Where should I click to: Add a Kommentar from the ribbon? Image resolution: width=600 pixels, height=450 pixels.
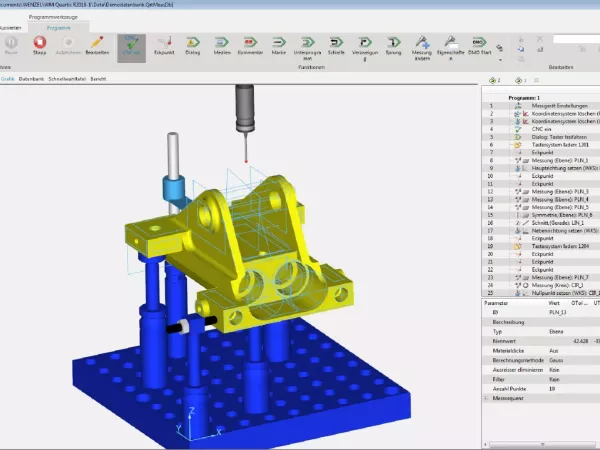point(250,46)
